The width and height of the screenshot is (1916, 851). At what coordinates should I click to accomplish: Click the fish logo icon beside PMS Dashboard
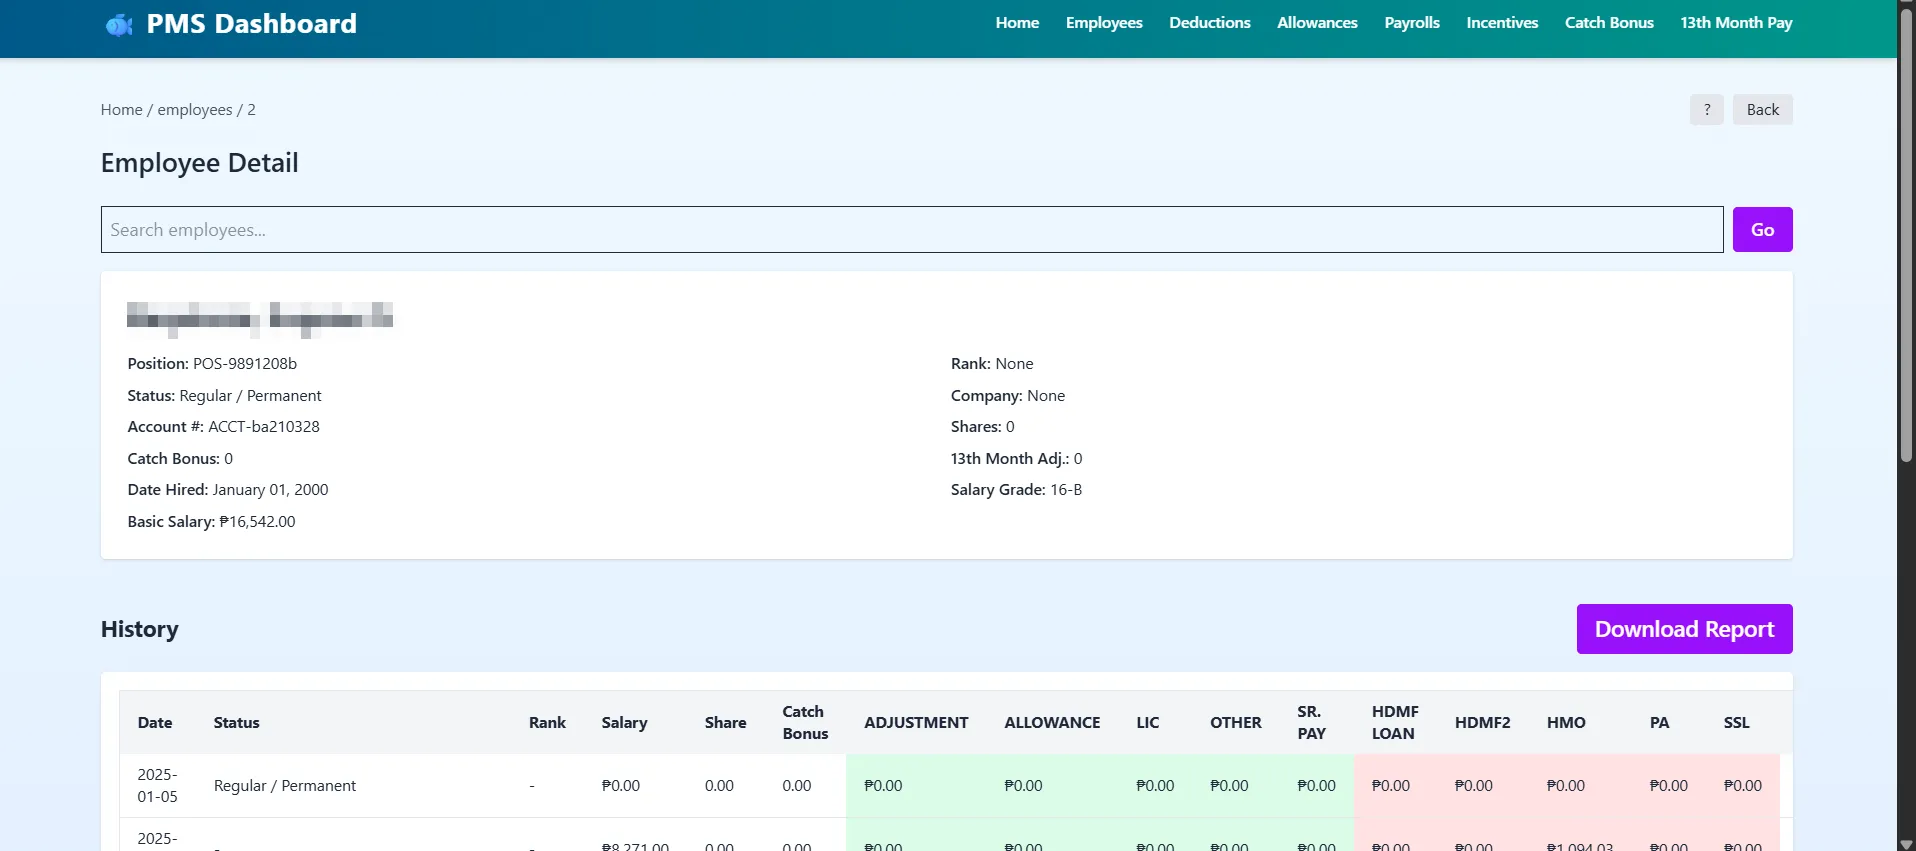point(119,24)
